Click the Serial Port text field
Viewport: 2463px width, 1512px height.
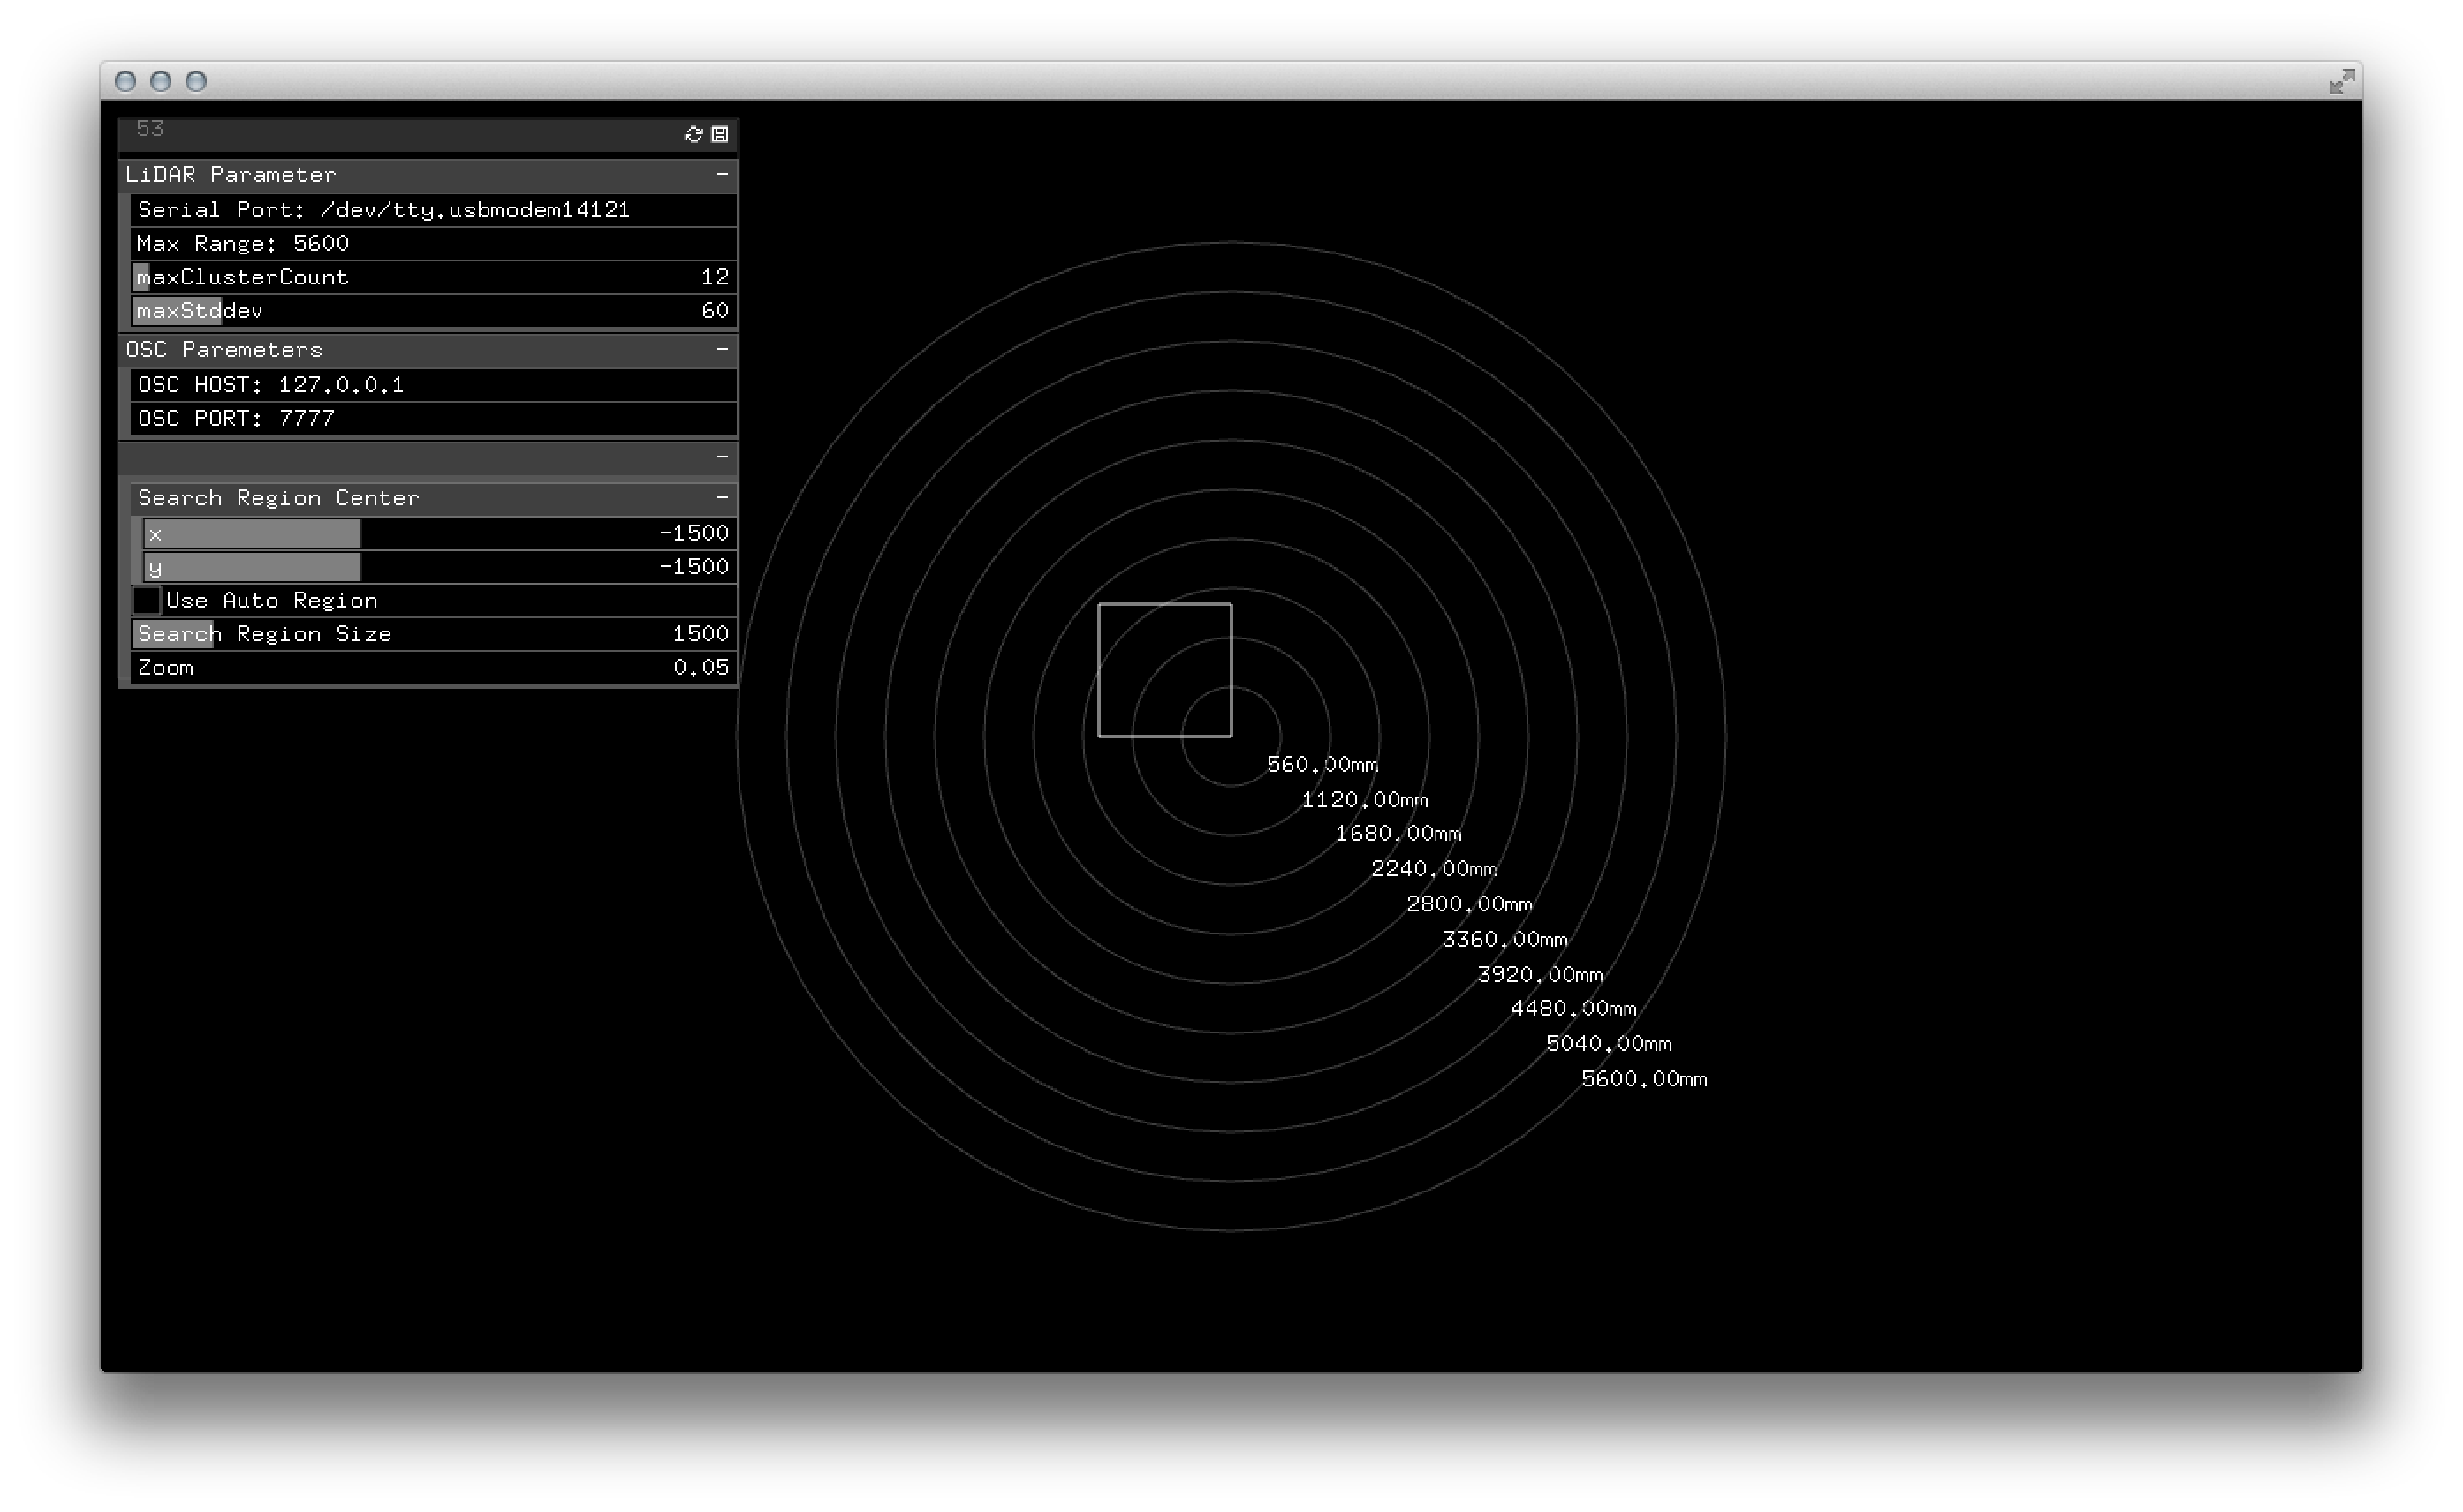pyautogui.click(x=433, y=210)
